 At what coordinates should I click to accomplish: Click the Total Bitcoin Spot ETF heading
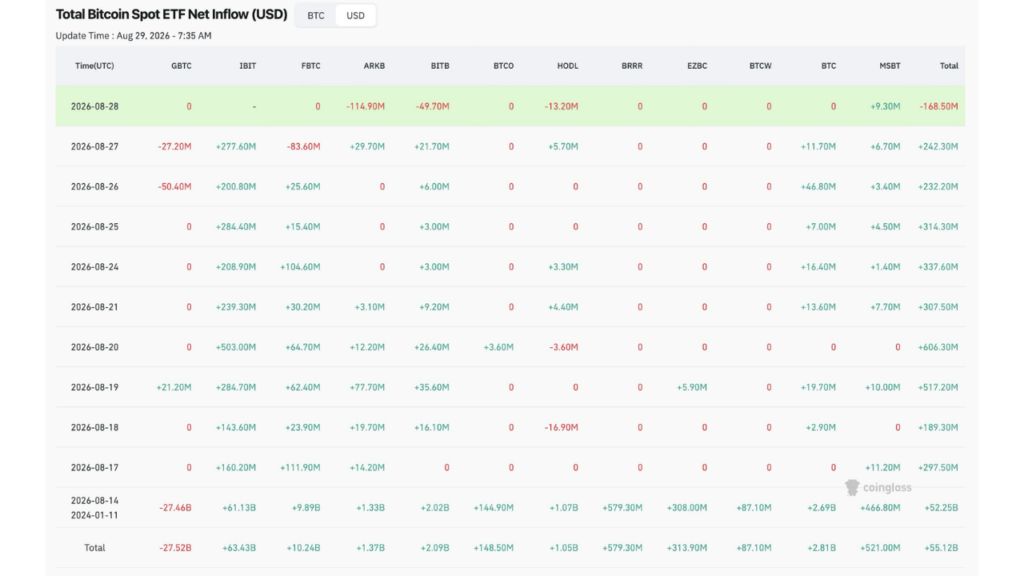point(171,14)
